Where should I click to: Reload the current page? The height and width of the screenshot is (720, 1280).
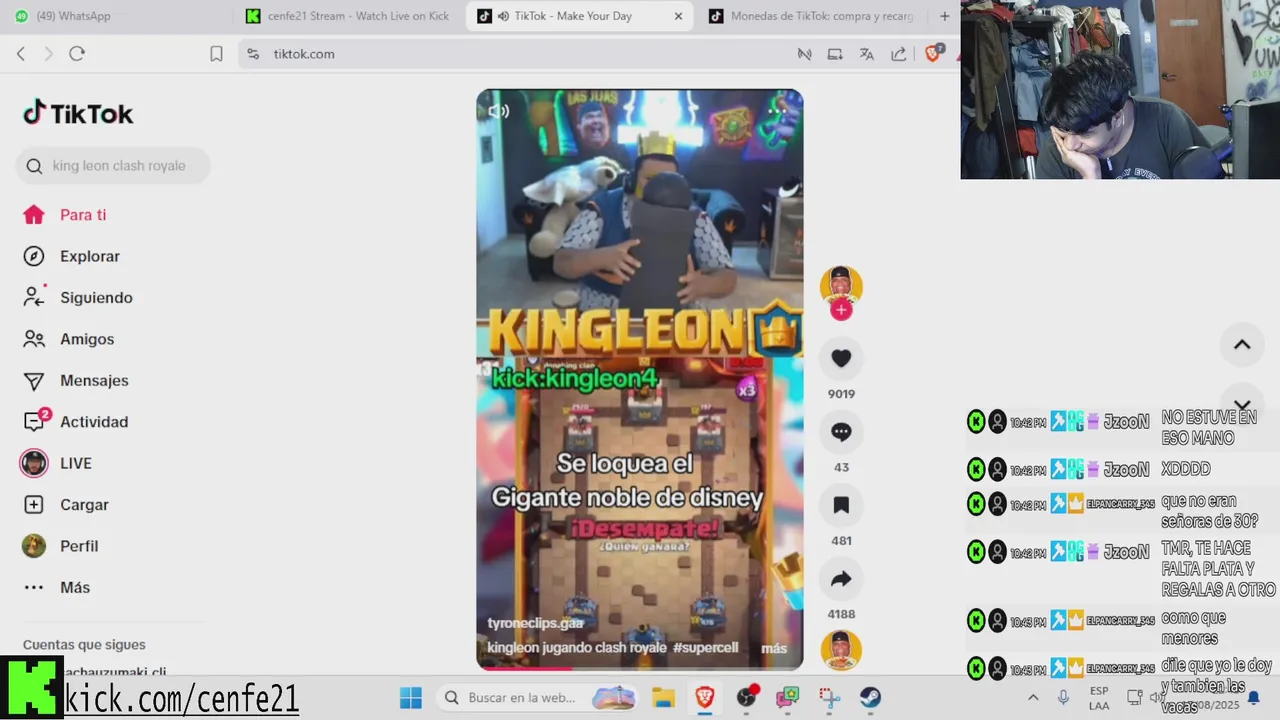point(77,54)
